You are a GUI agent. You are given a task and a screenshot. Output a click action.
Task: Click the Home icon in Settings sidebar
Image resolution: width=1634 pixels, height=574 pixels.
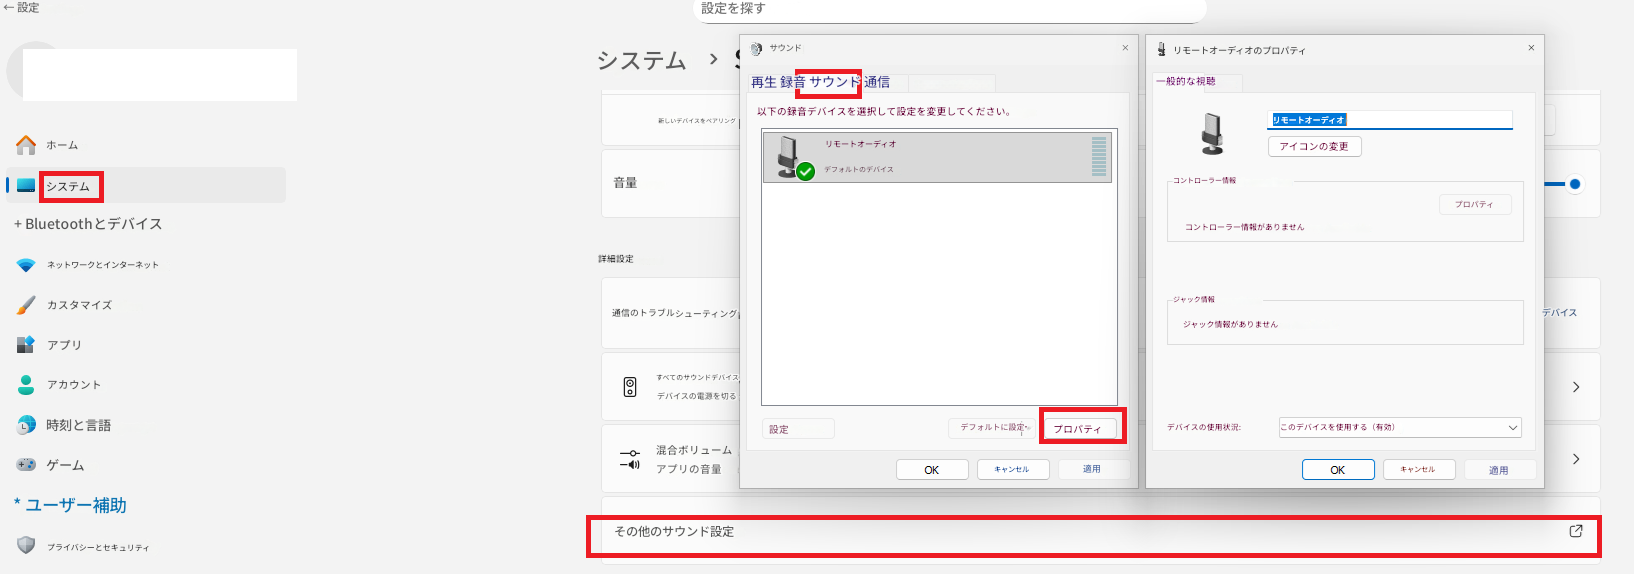26,145
